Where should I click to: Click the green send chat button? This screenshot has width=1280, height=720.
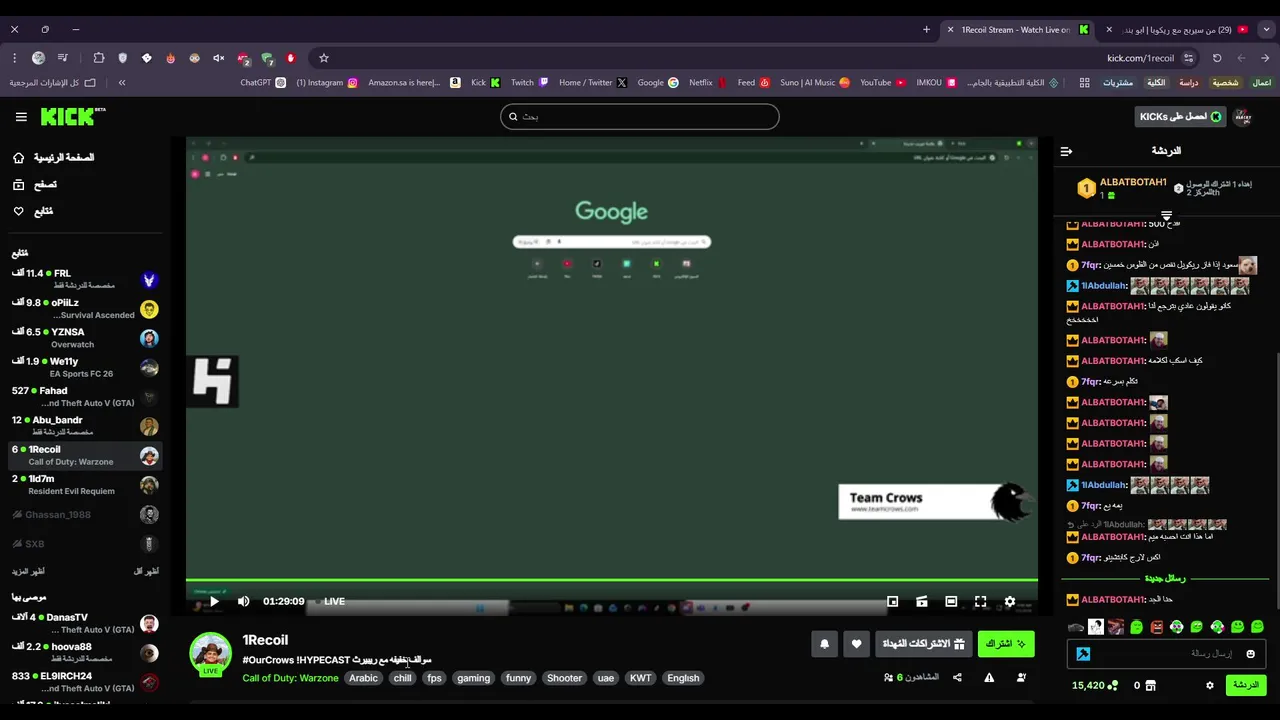click(1246, 685)
